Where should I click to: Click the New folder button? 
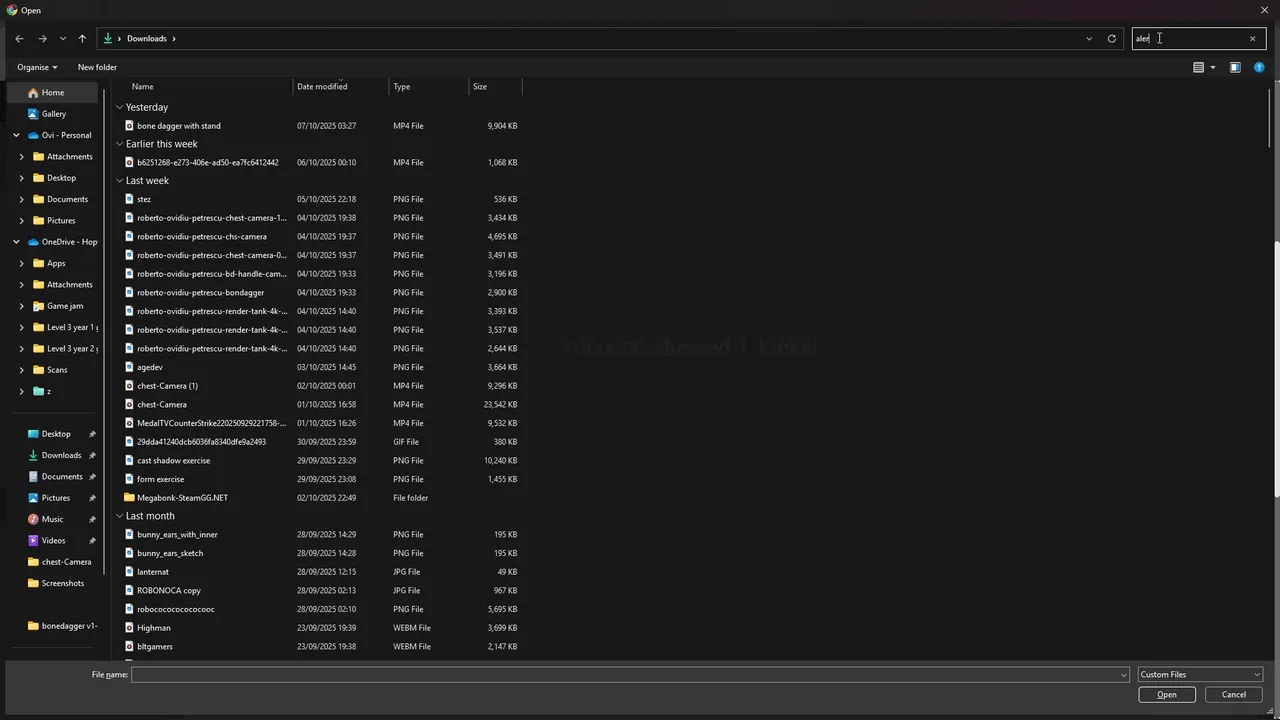click(97, 67)
